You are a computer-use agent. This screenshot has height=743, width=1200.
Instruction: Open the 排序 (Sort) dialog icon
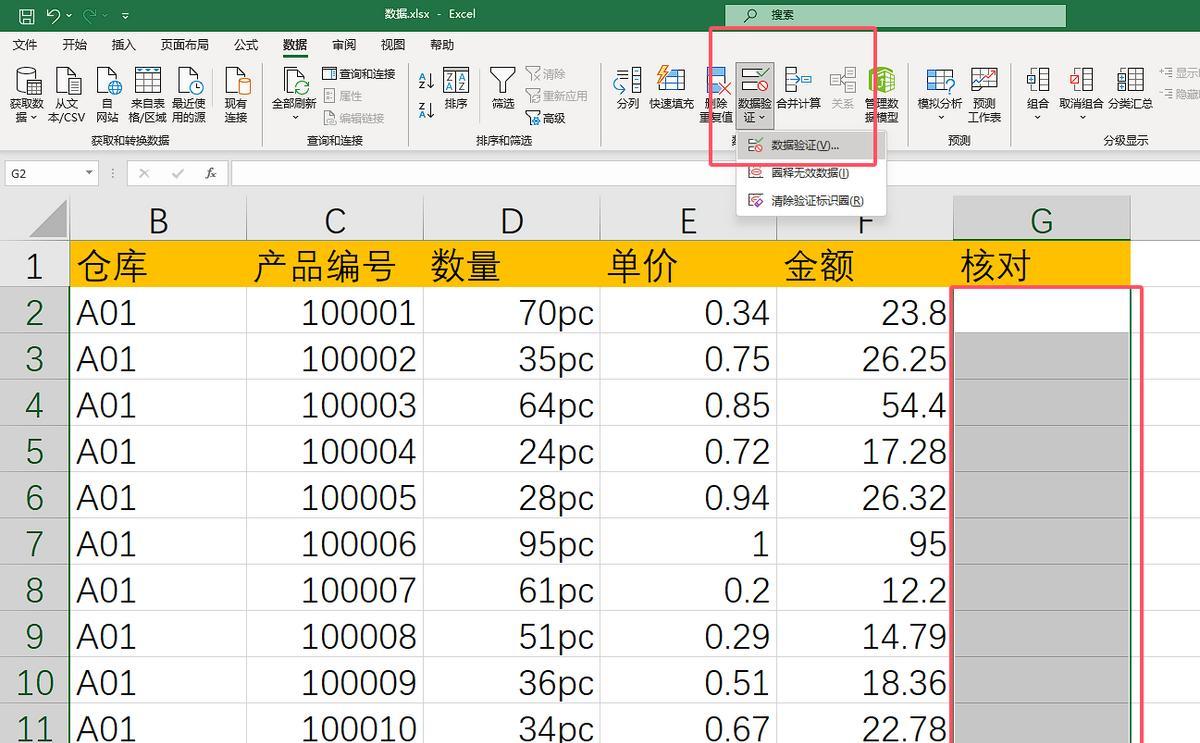[x=456, y=89]
